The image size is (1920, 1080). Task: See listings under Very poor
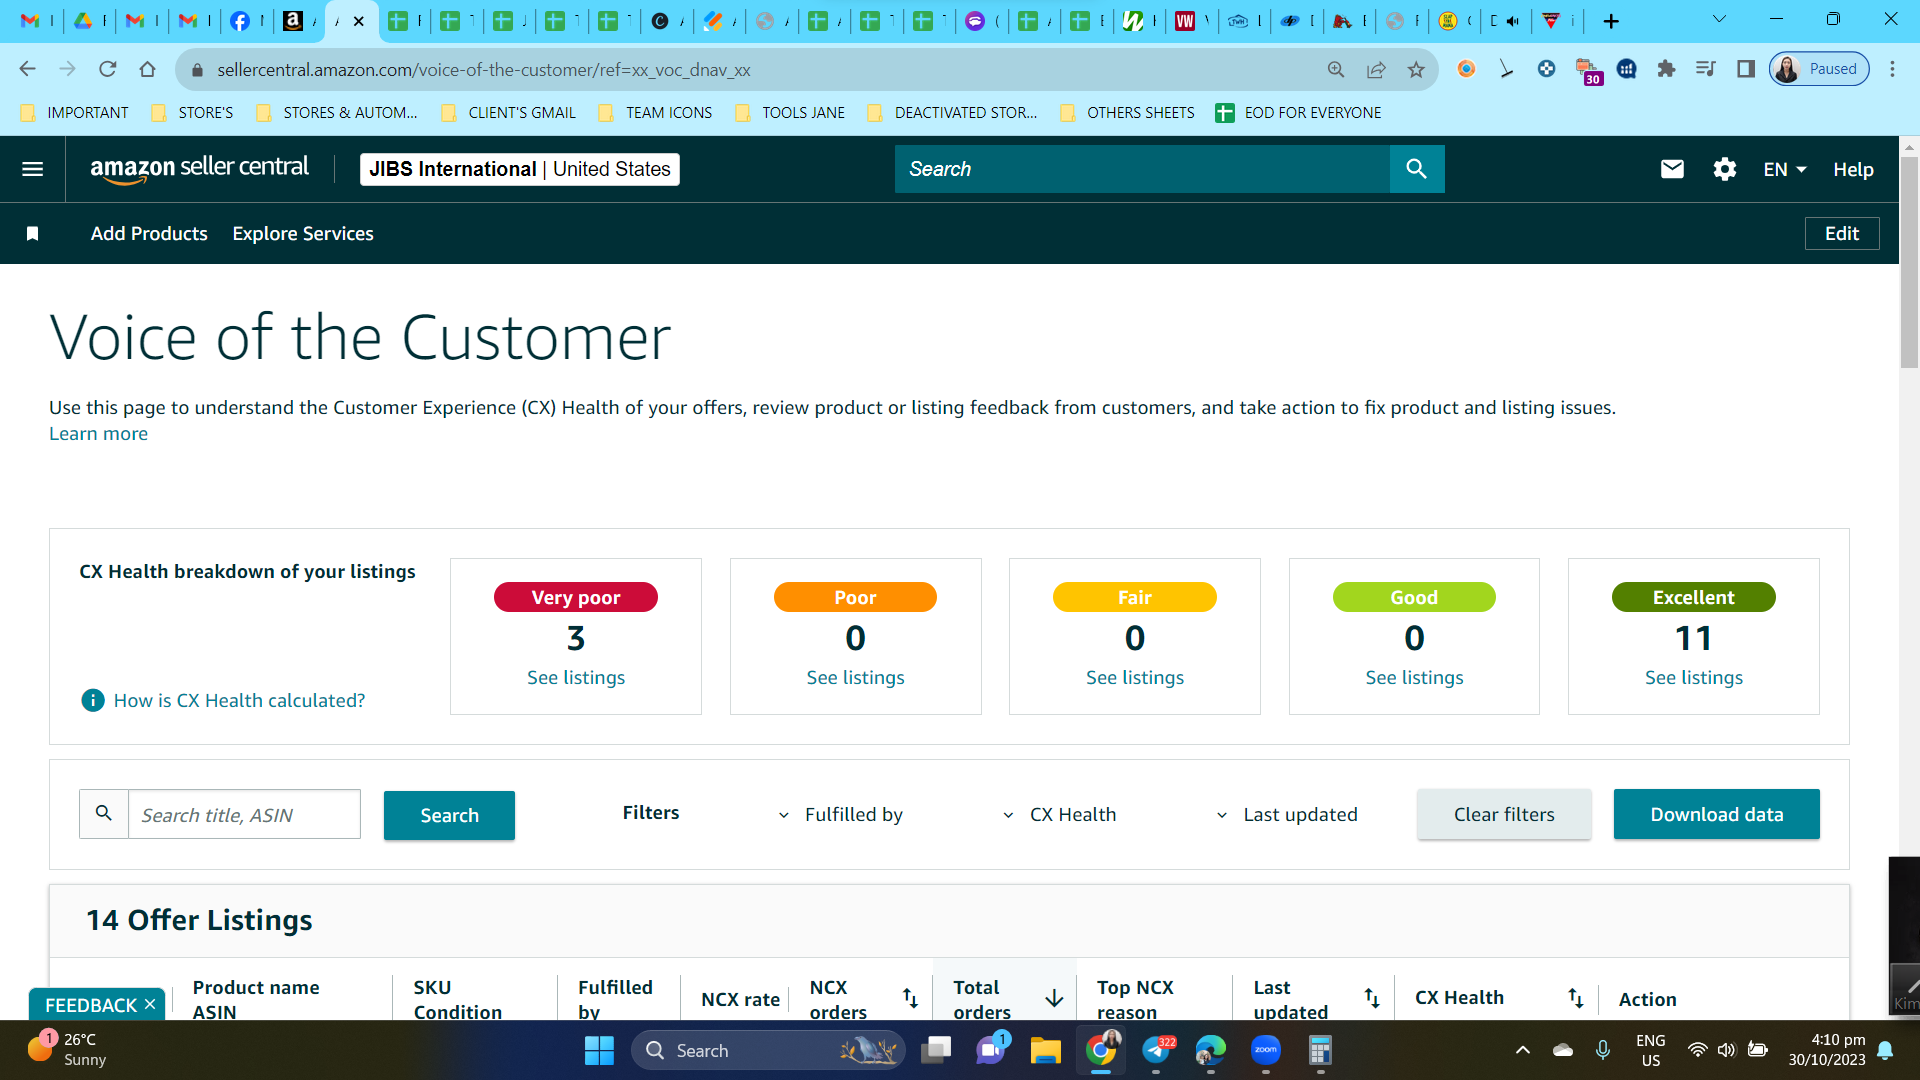point(576,678)
